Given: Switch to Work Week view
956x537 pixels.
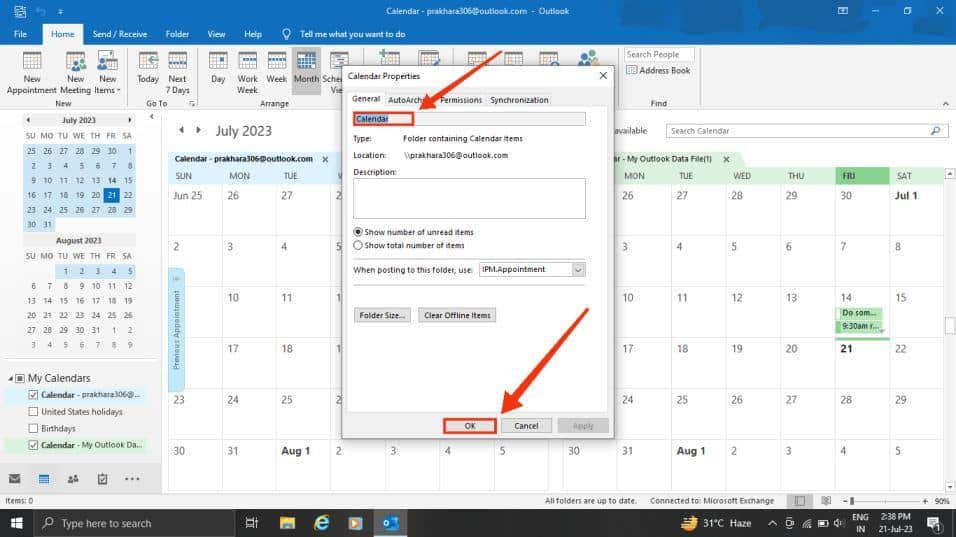Looking at the screenshot, I should click(x=247, y=73).
